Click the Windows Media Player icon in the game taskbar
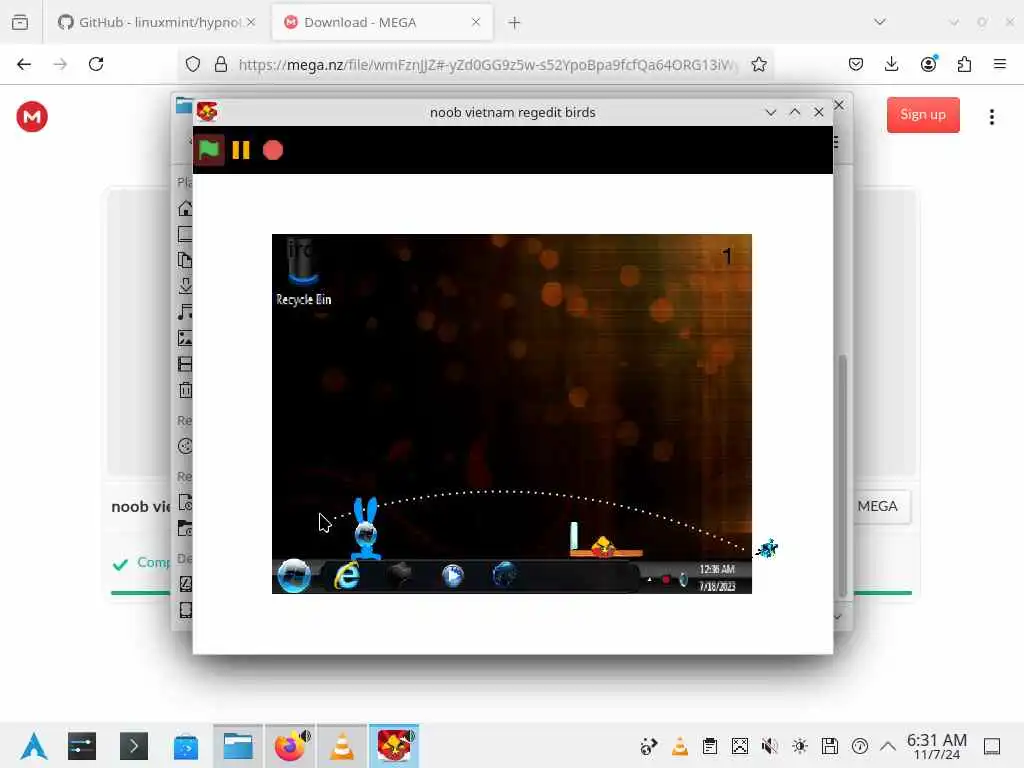The image size is (1024, 768). [453, 575]
